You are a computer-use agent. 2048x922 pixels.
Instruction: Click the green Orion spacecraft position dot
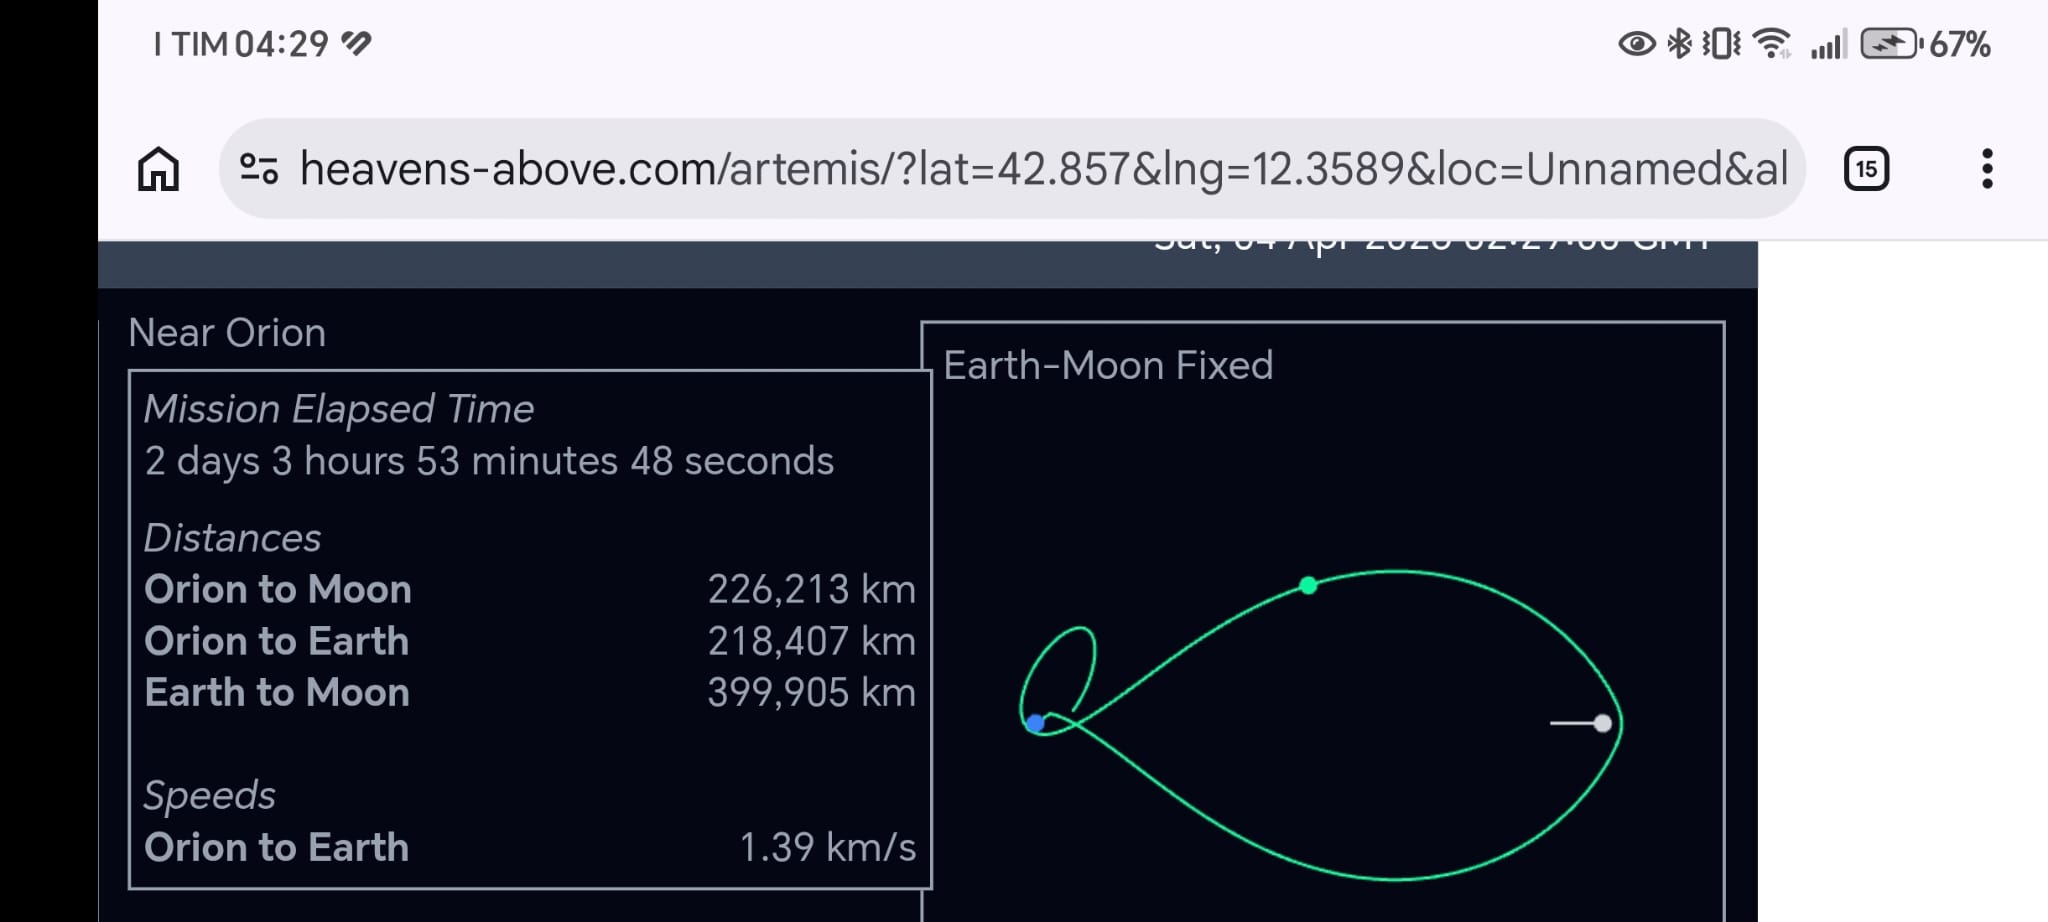point(1308,585)
